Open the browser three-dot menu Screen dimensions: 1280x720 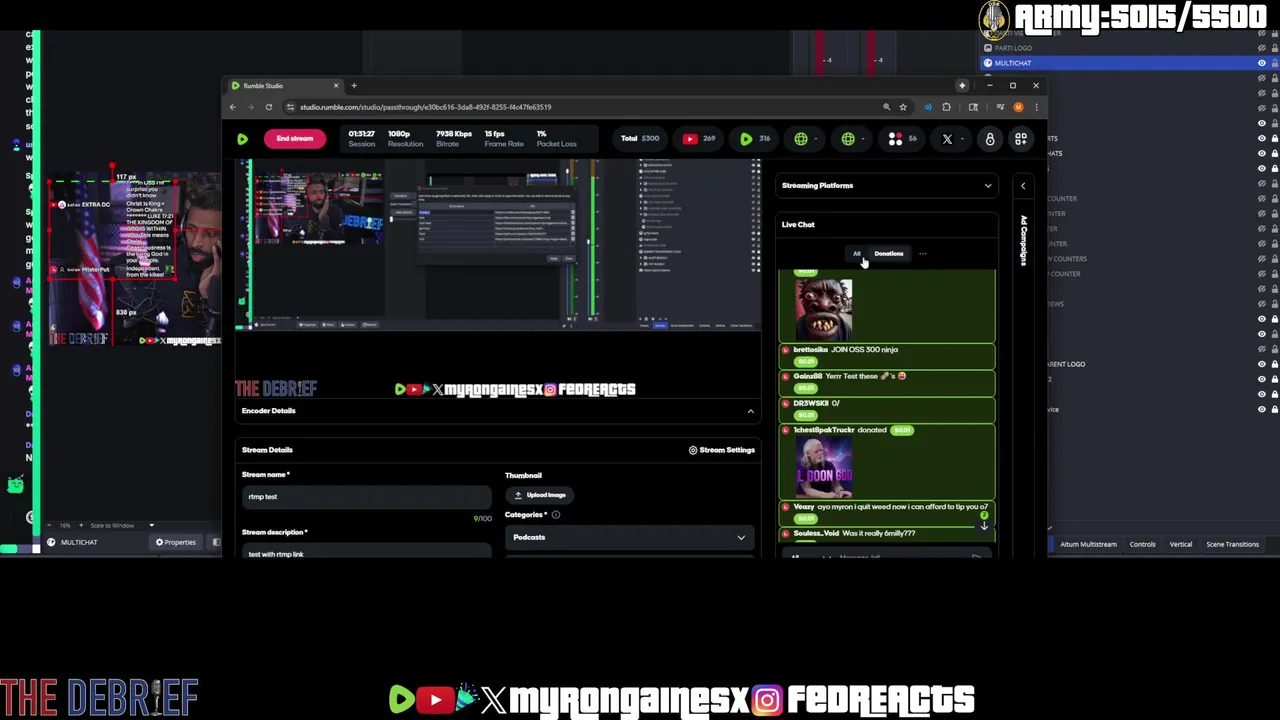pyautogui.click(x=1036, y=107)
